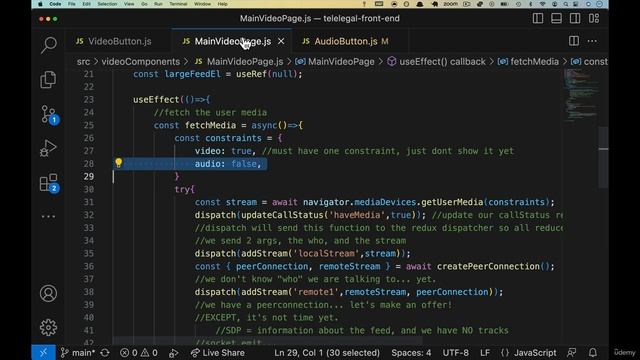The width and height of the screenshot is (640, 360).
Task: Close the MainVideoPage.js tab
Action: 281,41
